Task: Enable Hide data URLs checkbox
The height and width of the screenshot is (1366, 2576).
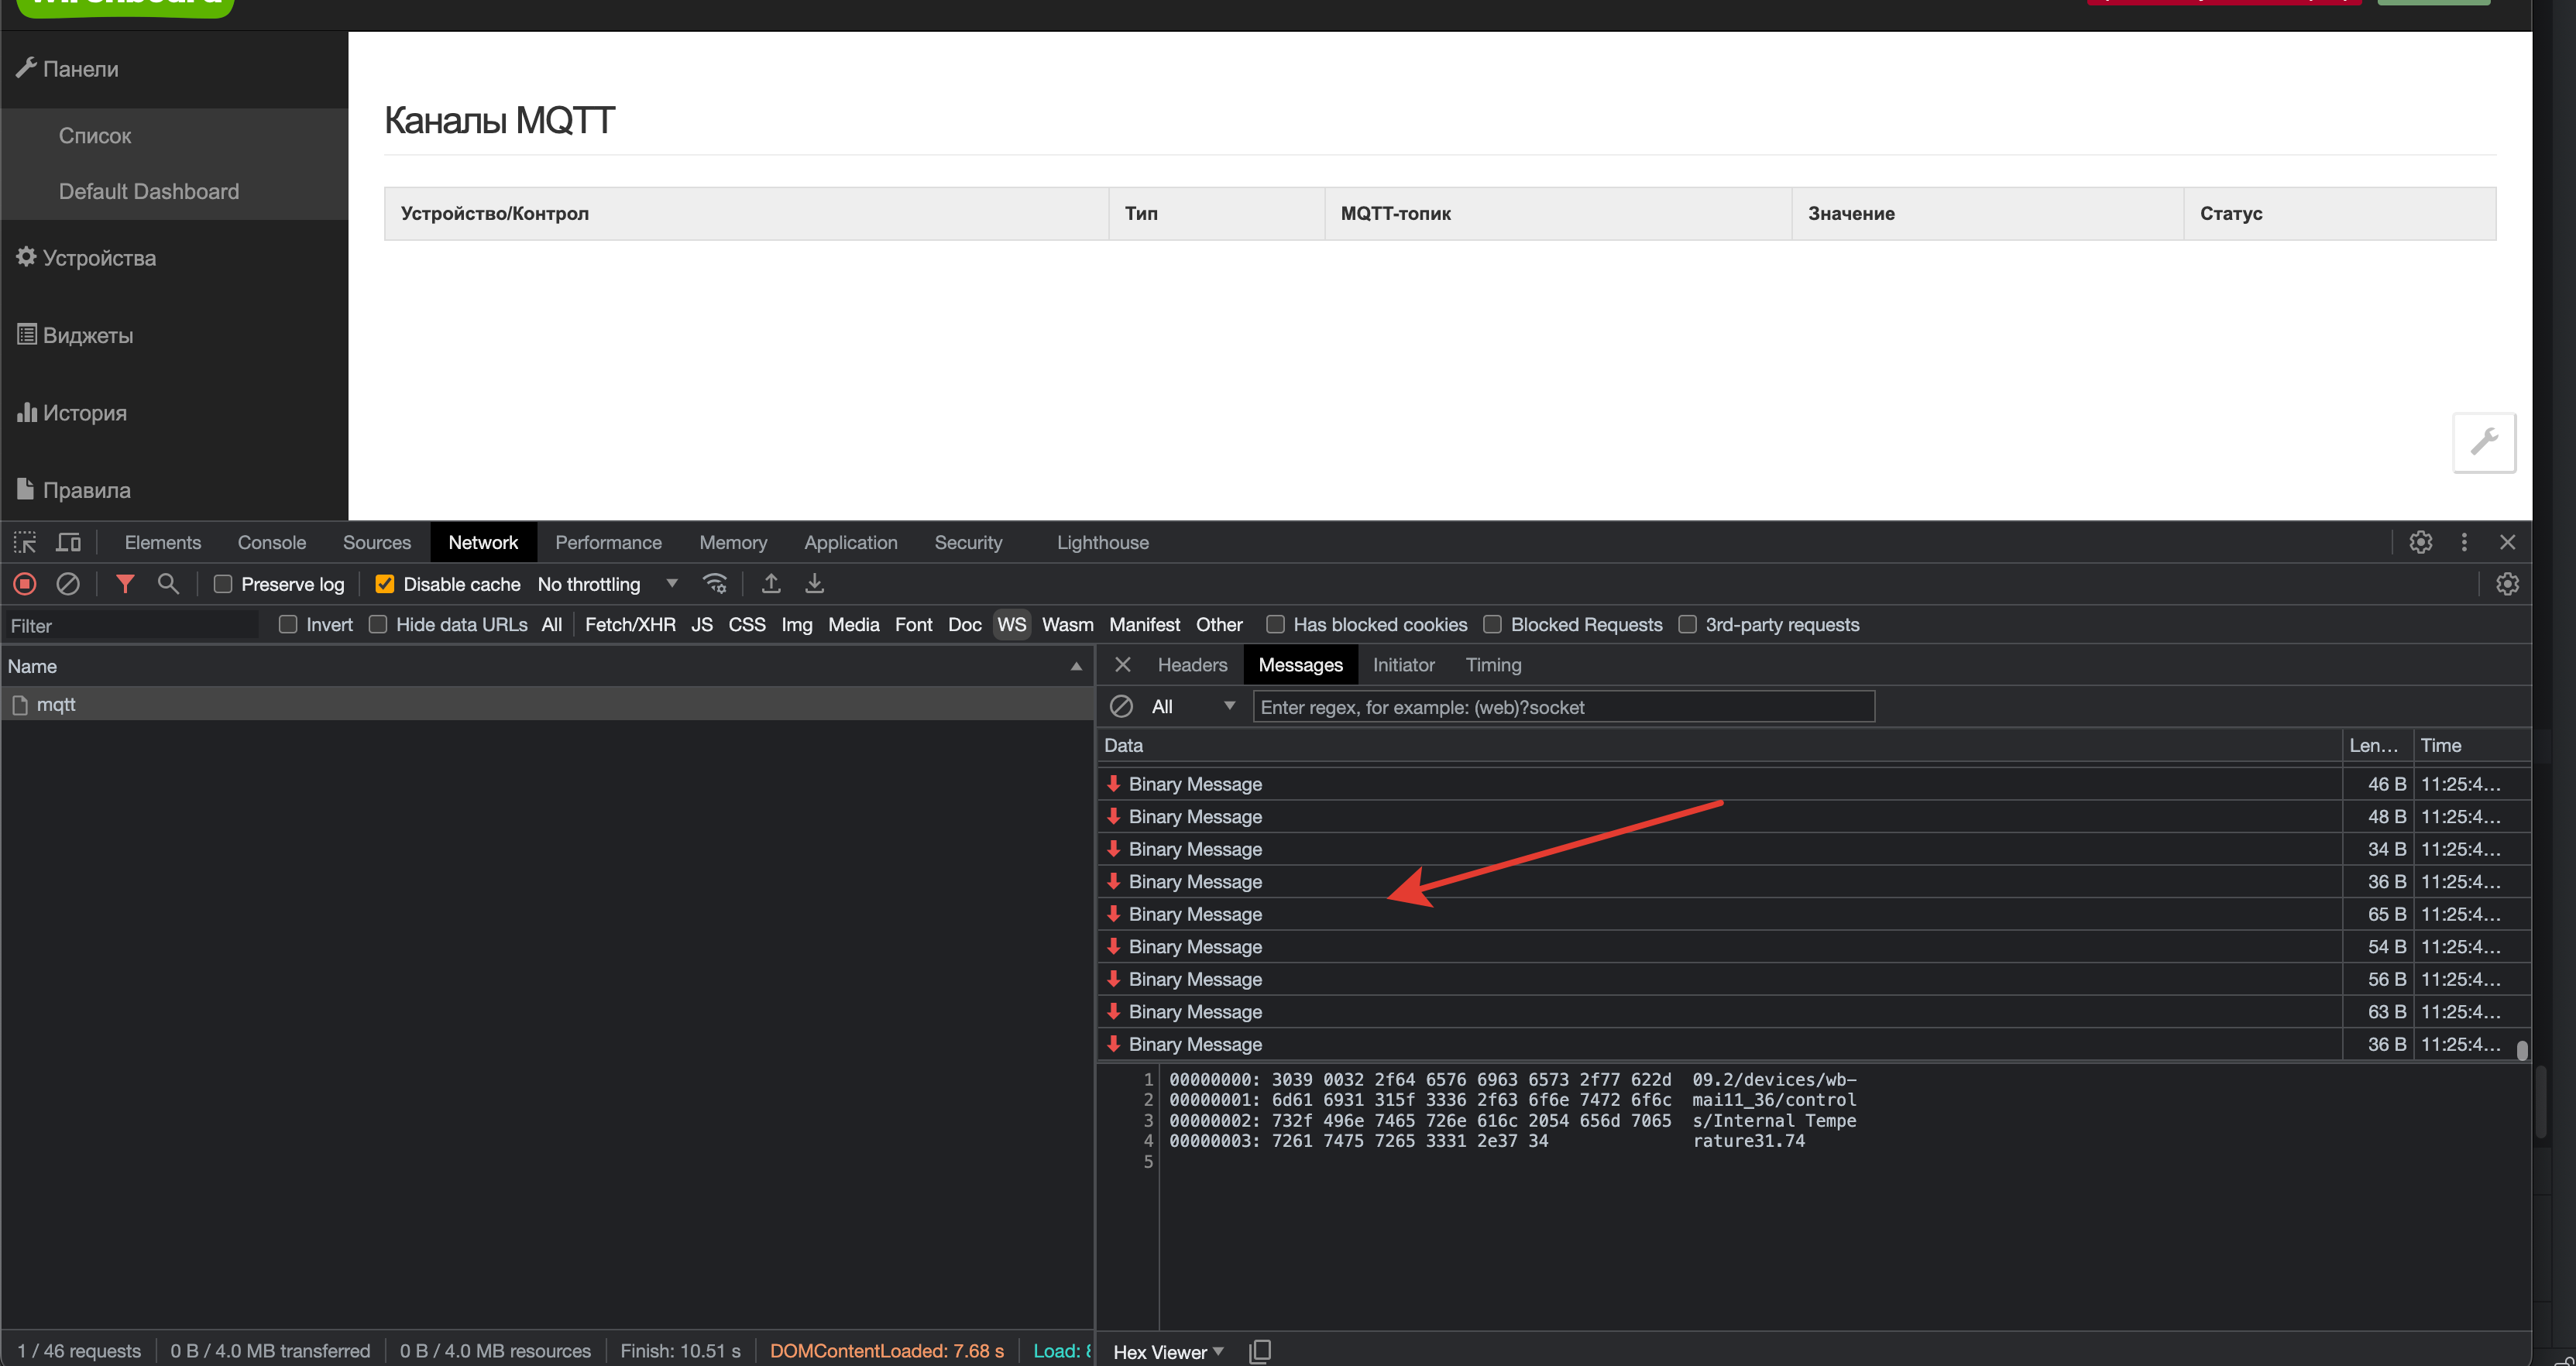Action: pyautogui.click(x=378, y=625)
